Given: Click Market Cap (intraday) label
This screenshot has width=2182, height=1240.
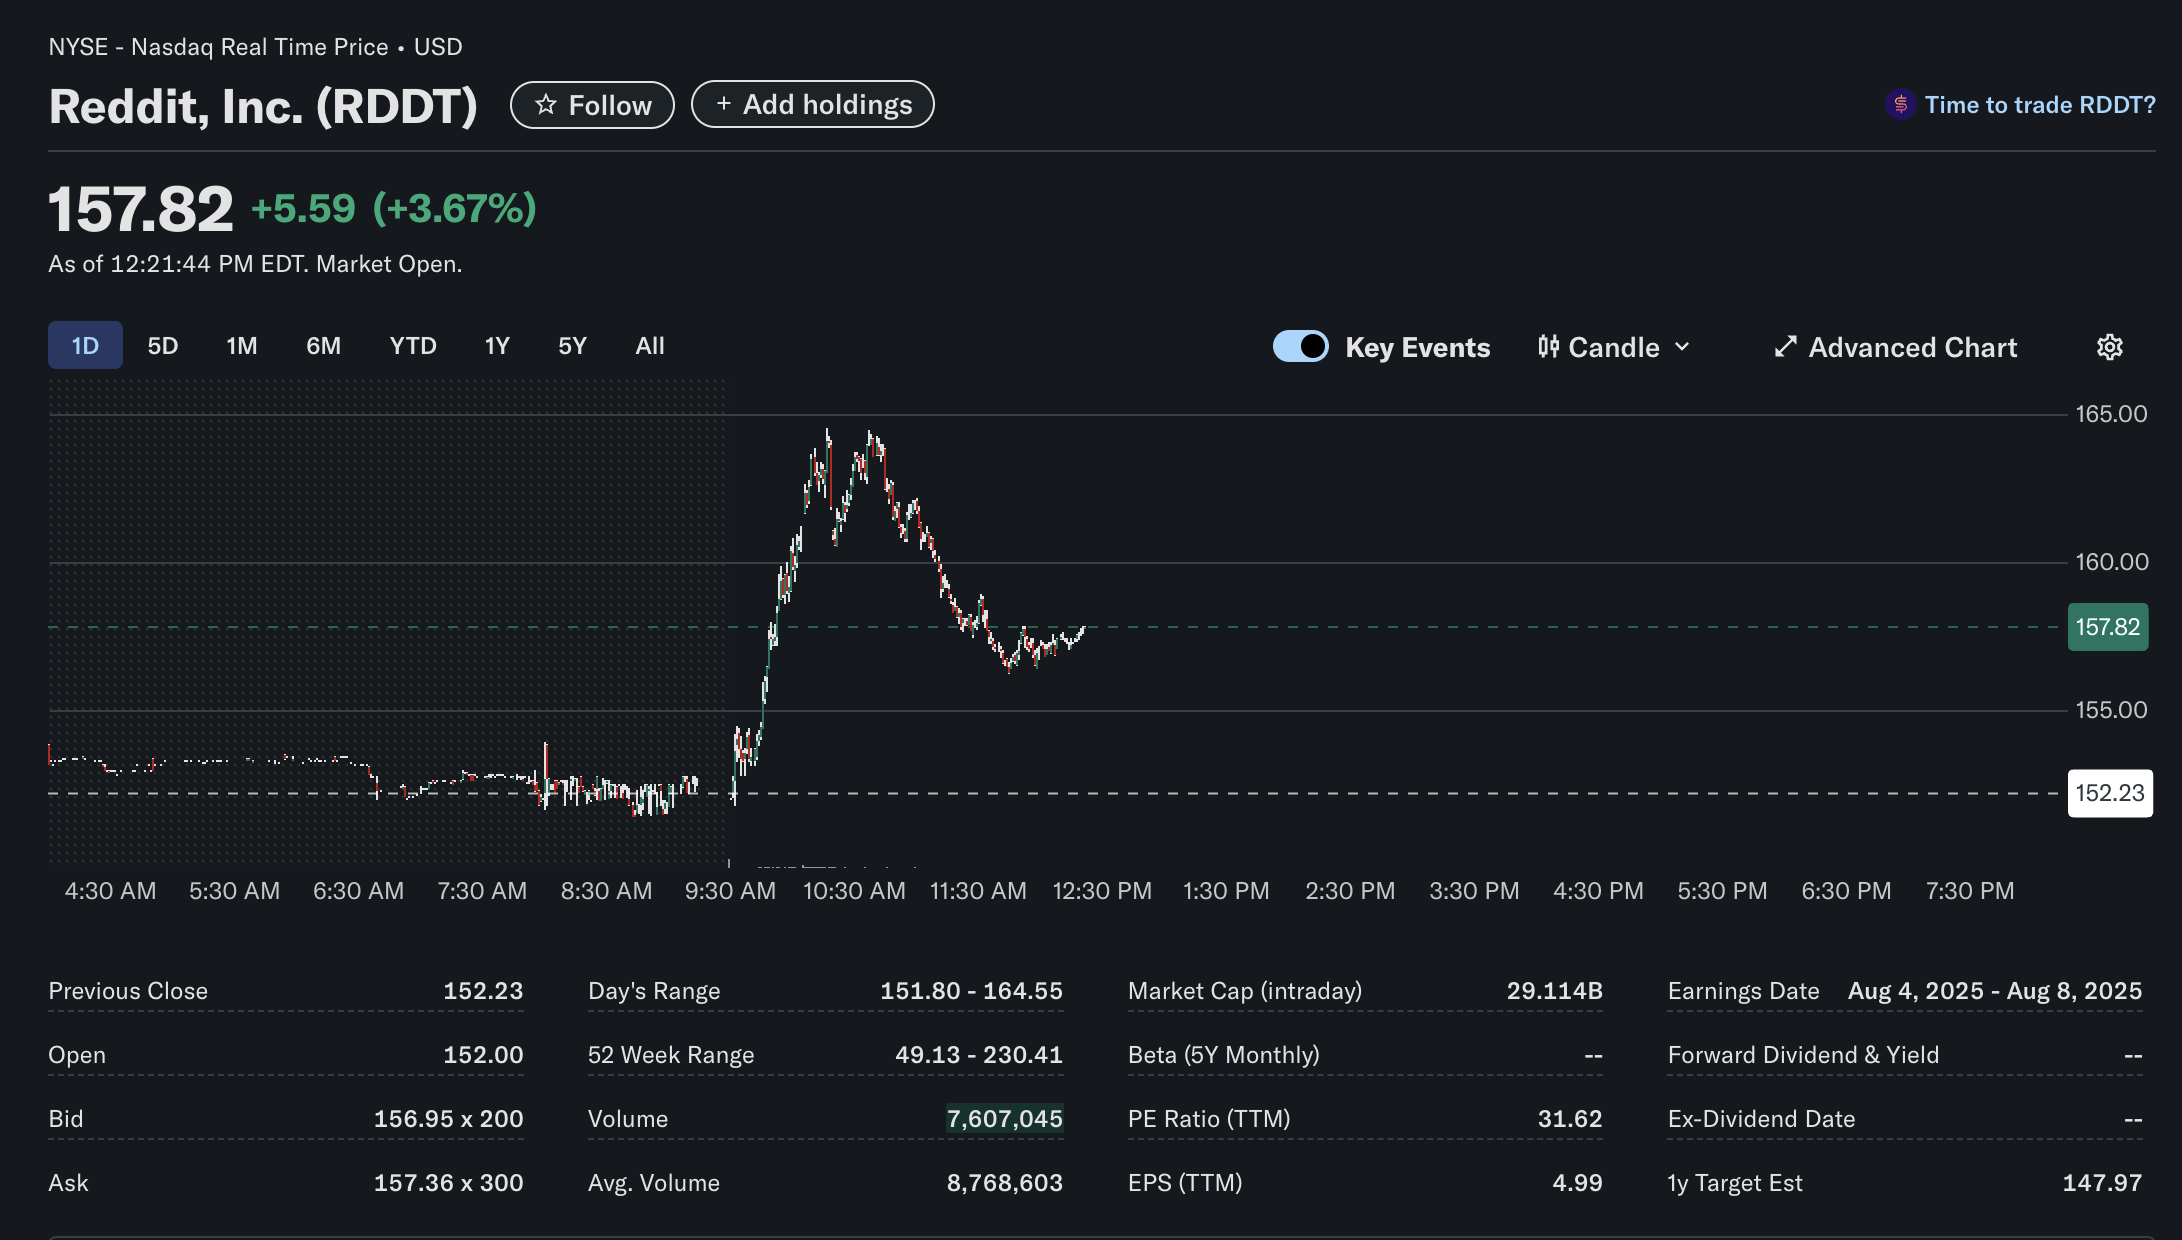Looking at the screenshot, I should coord(1245,991).
